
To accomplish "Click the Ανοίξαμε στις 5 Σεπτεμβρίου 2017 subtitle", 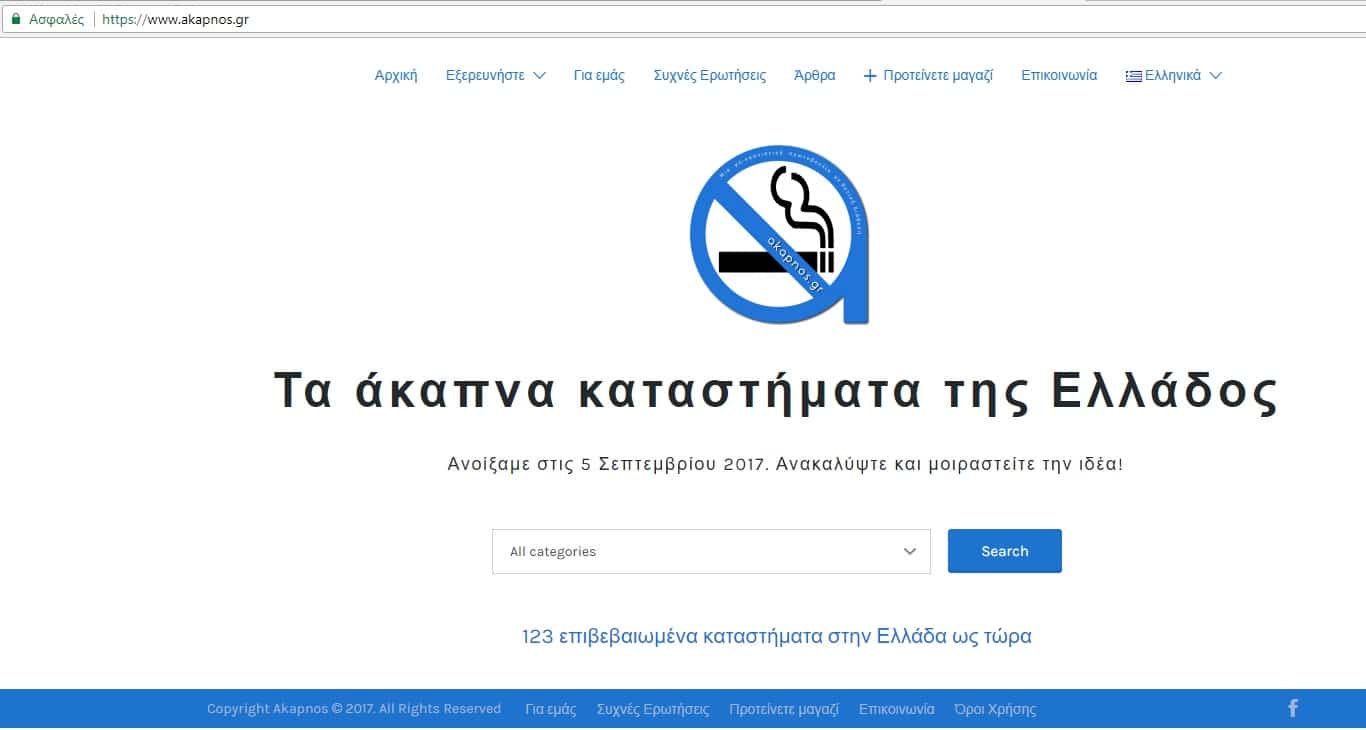I will pos(786,465).
